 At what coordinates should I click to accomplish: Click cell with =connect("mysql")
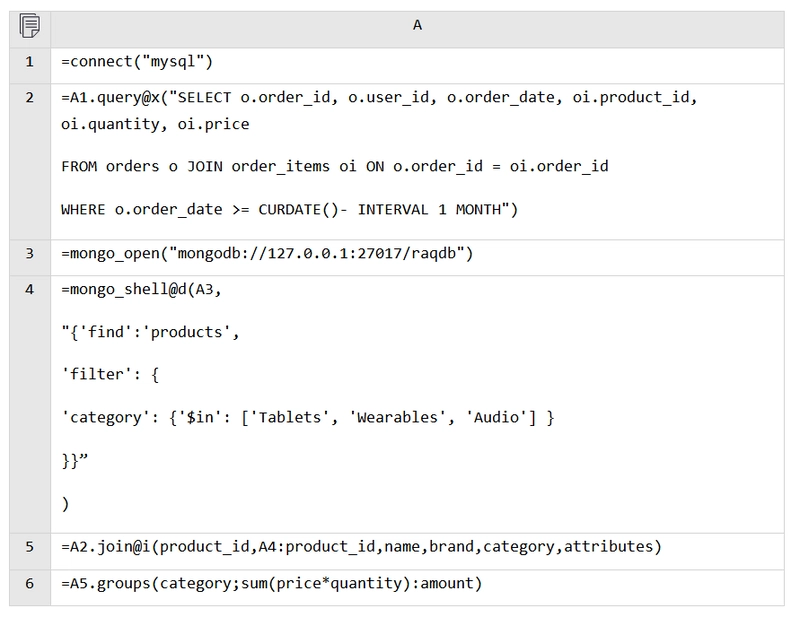pos(417,66)
